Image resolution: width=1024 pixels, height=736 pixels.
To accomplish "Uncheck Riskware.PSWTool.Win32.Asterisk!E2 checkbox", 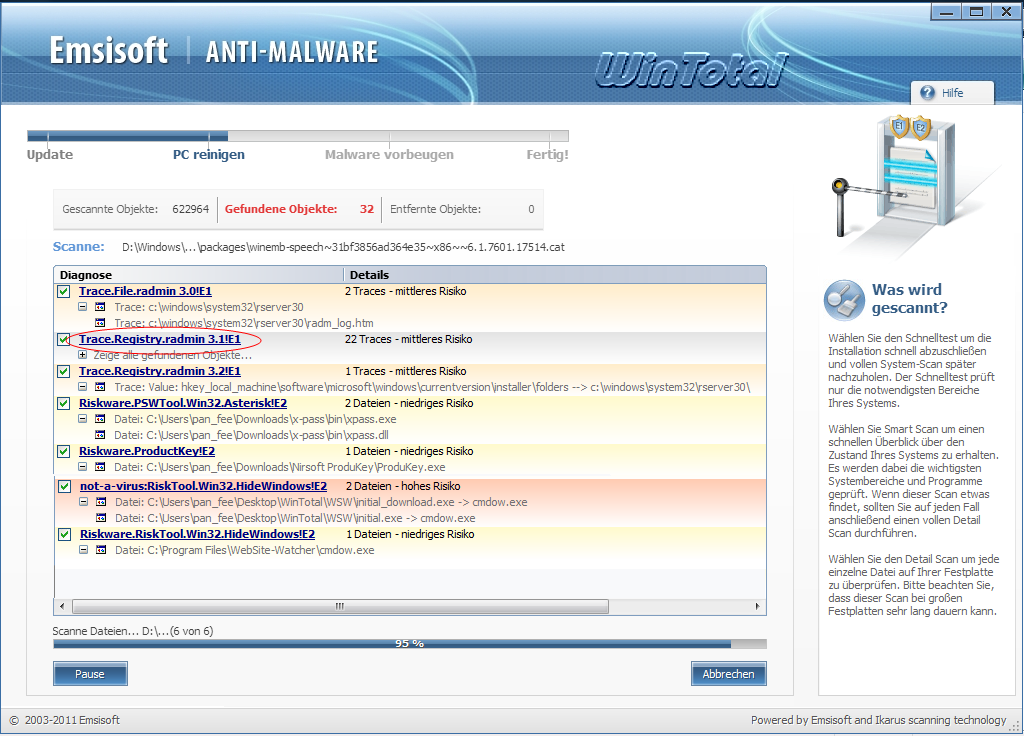I will click(63, 404).
